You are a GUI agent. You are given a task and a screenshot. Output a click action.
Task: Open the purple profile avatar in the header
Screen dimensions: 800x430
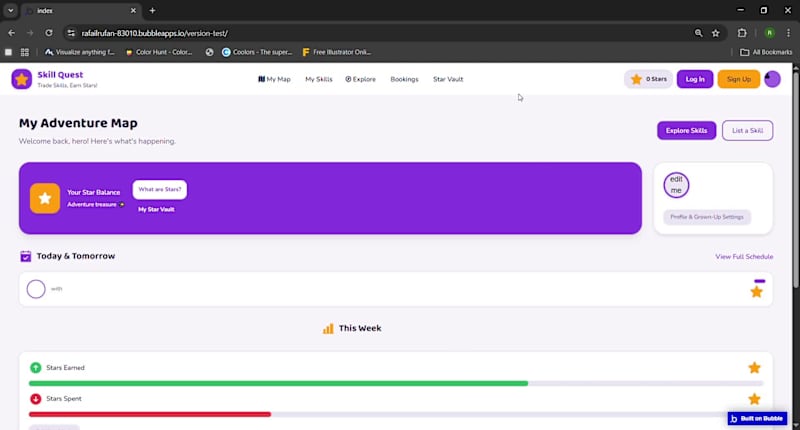[x=772, y=79]
